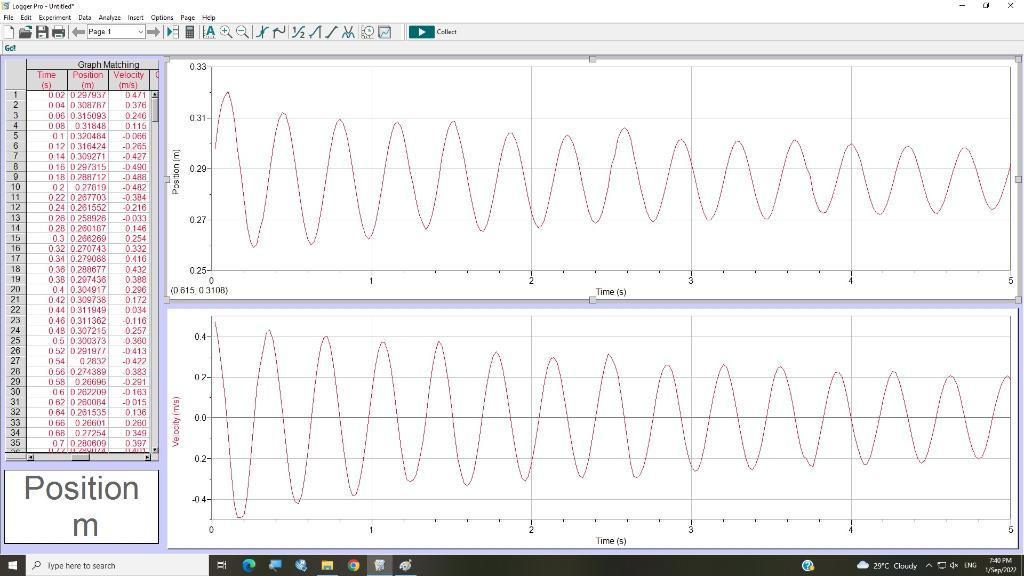1024x576 pixels.
Task: Click the data table scrollbar down arrow
Action: tap(155, 449)
